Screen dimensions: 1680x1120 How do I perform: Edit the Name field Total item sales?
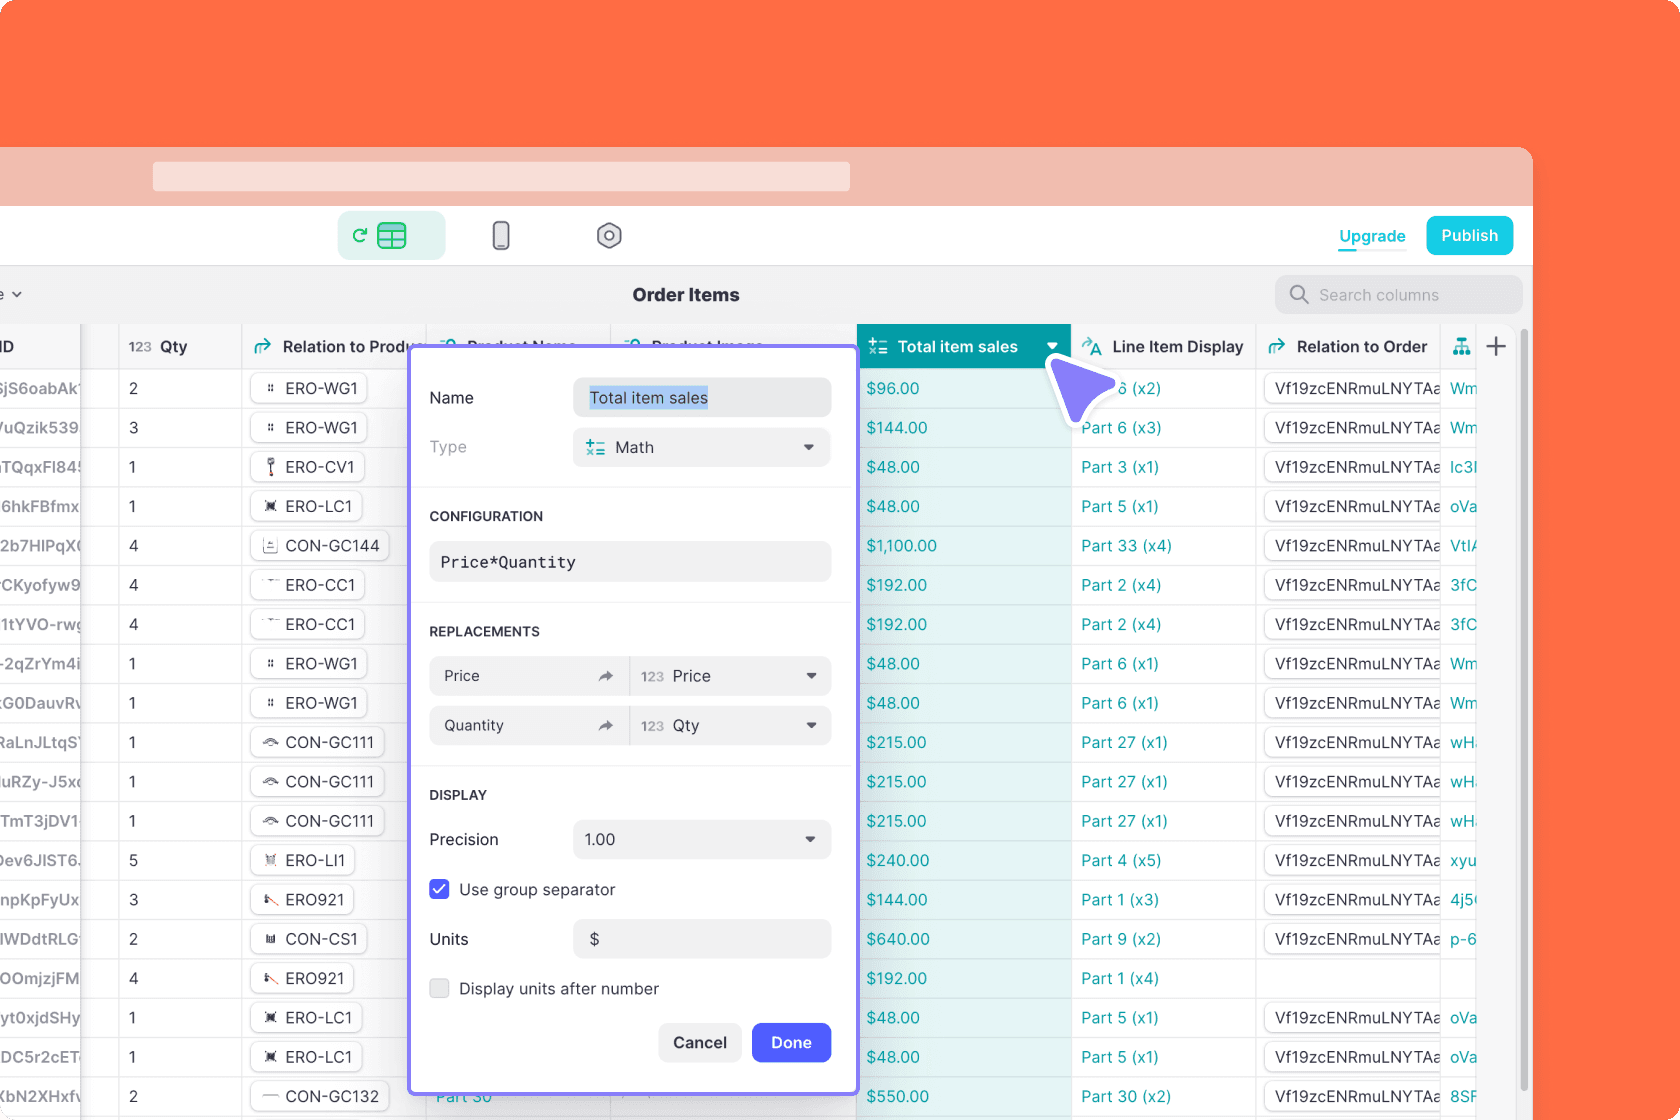(x=702, y=397)
